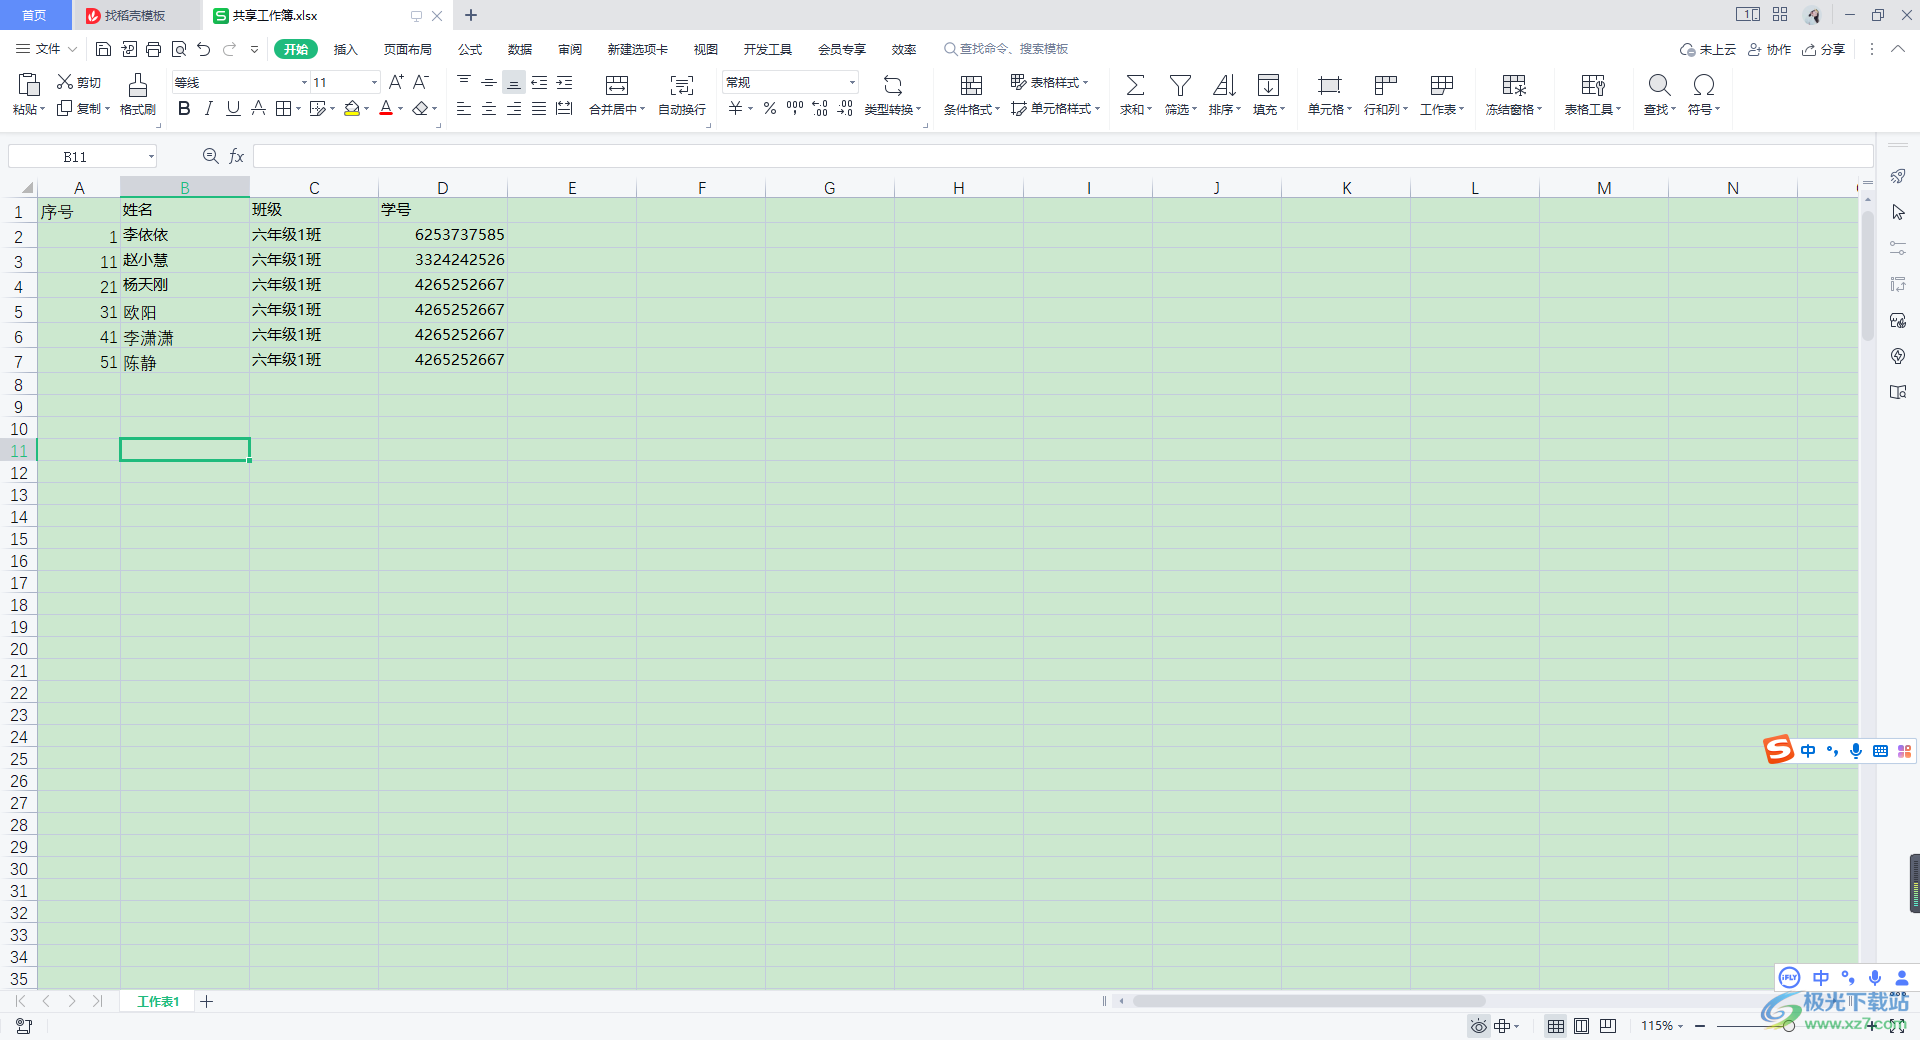Toggle eye protection mode in status bar
Screen dimensions: 1920x1040
tap(1478, 1026)
